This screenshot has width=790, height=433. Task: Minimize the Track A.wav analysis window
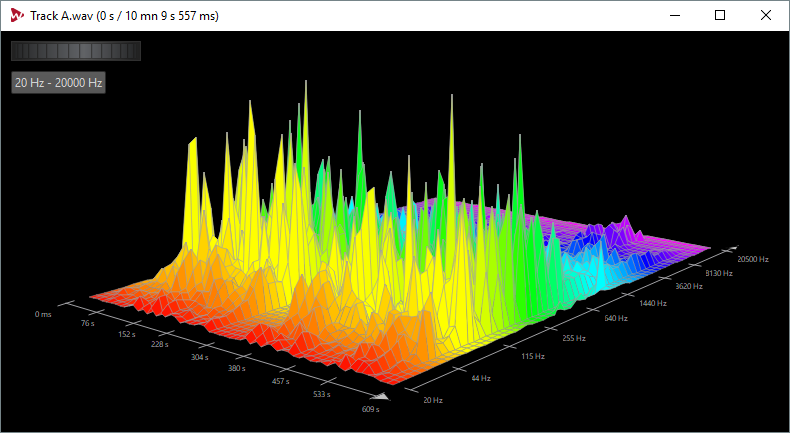675,16
